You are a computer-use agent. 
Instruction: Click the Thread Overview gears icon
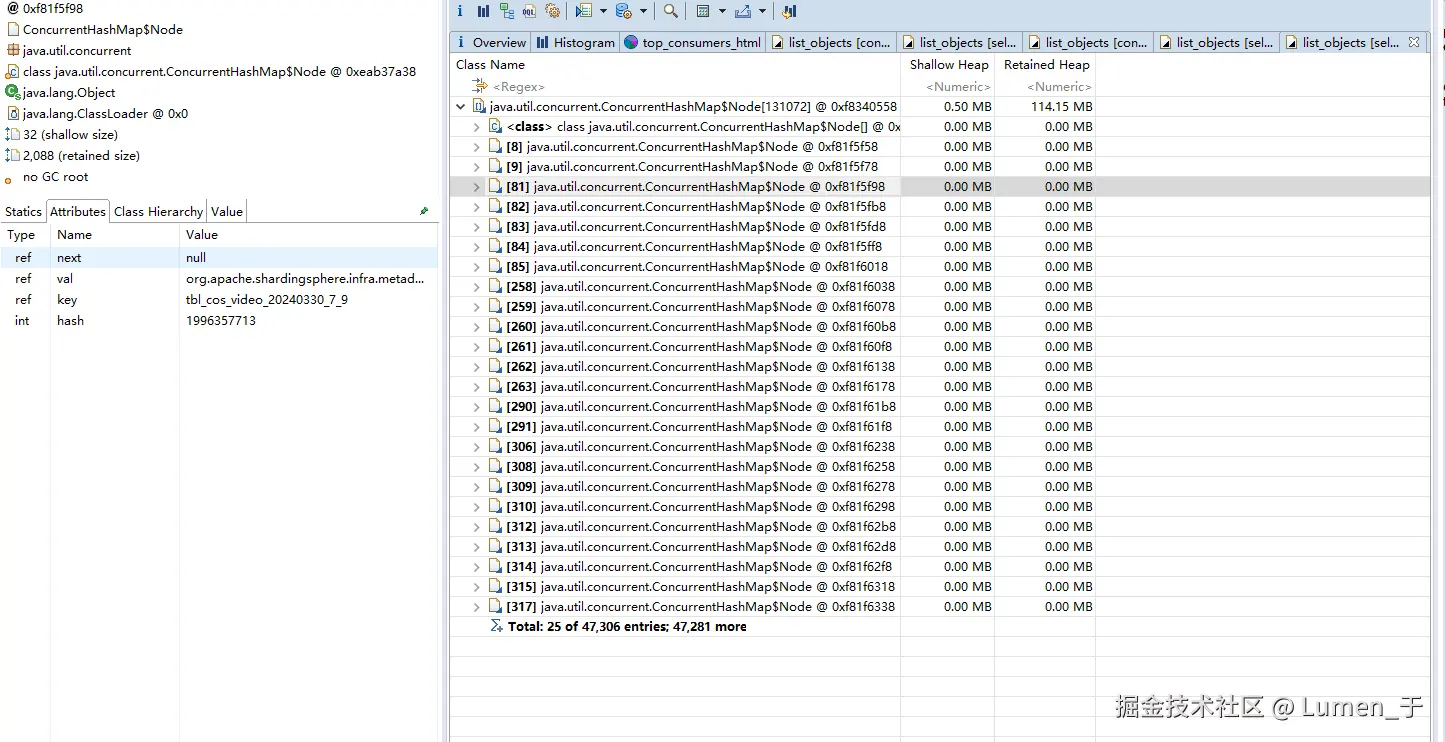coord(552,11)
